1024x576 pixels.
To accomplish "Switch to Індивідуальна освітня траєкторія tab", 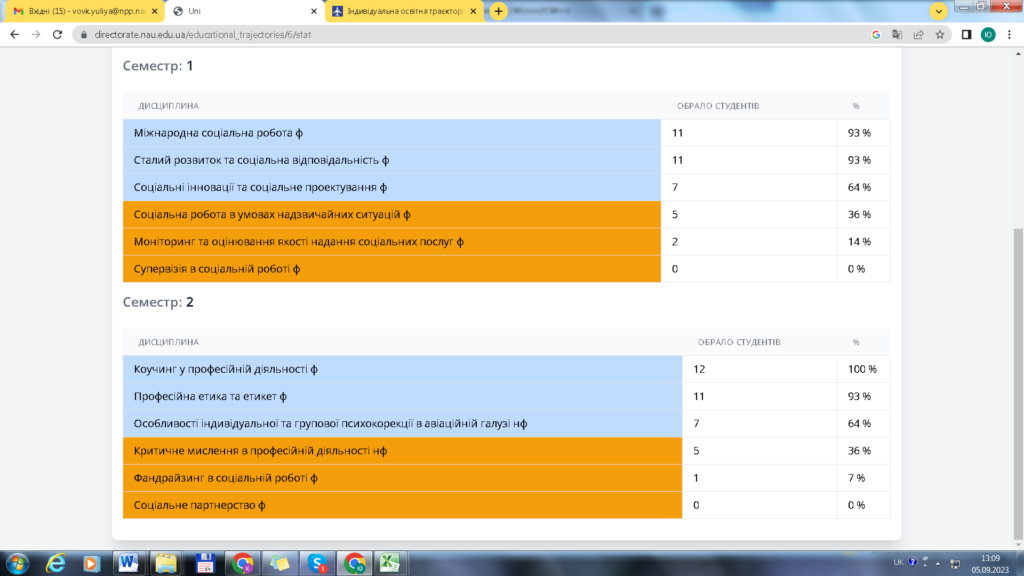I will 405,11.
